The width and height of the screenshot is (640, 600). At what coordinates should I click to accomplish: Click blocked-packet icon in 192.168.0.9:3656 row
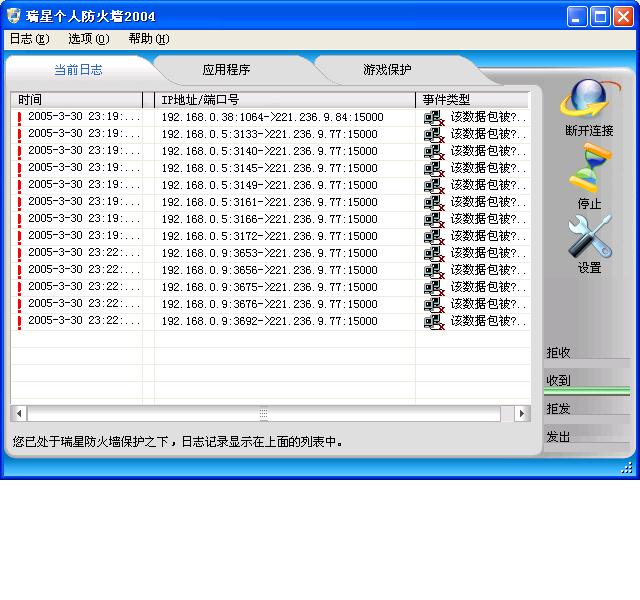[434, 271]
